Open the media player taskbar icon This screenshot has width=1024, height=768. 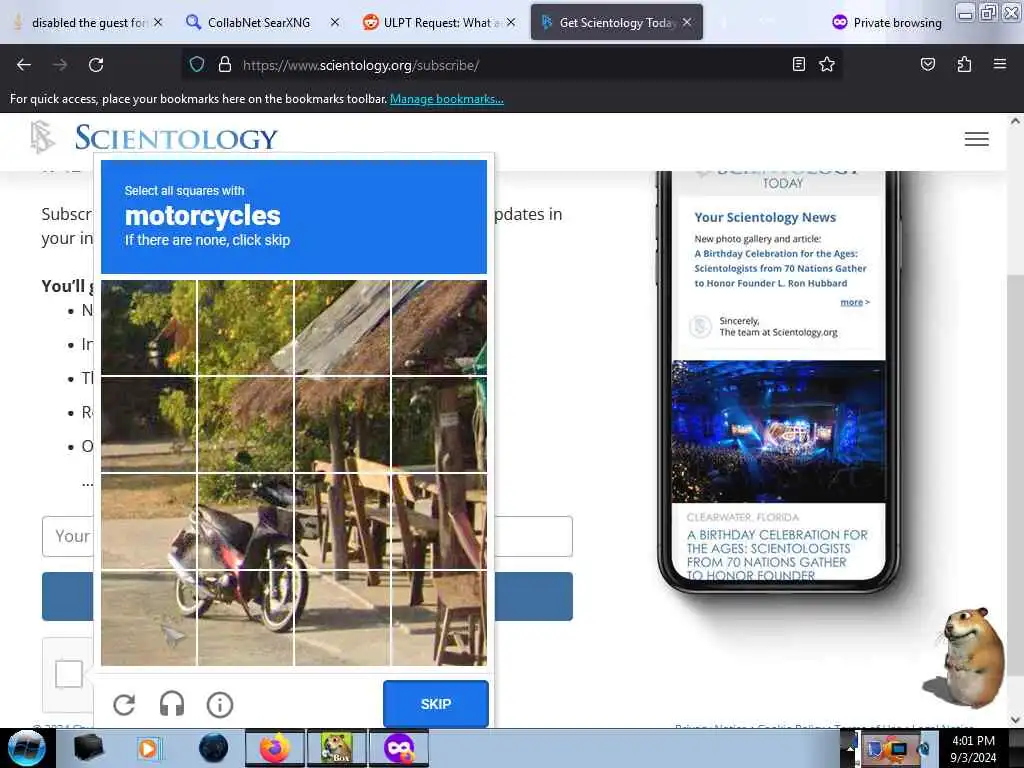click(148, 748)
